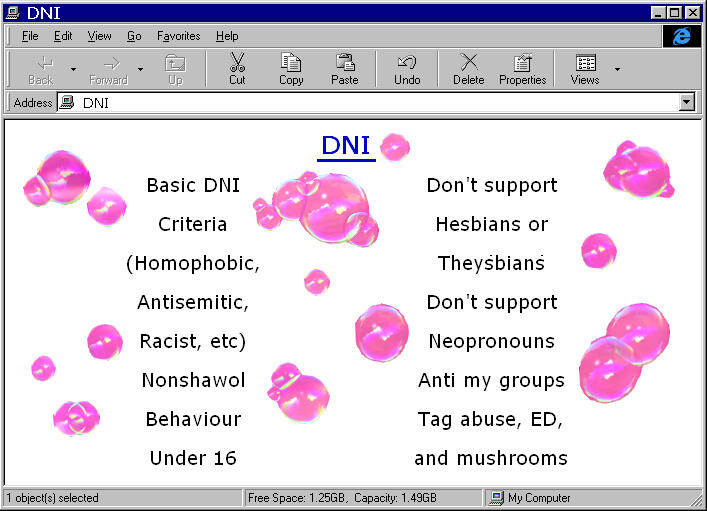Viewport: 707px width, 511px height.
Task: Open the Favorites menu
Action: [178, 36]
